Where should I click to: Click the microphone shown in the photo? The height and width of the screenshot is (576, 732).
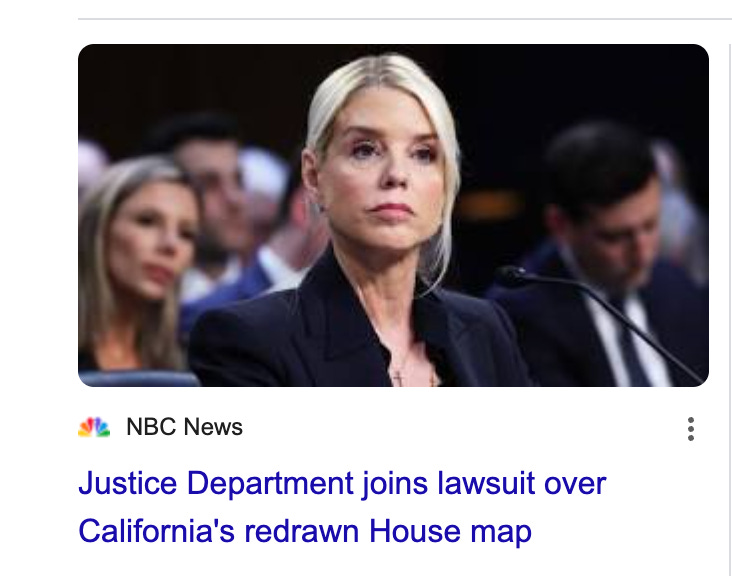pyautogui.click(x=600, y=317)
